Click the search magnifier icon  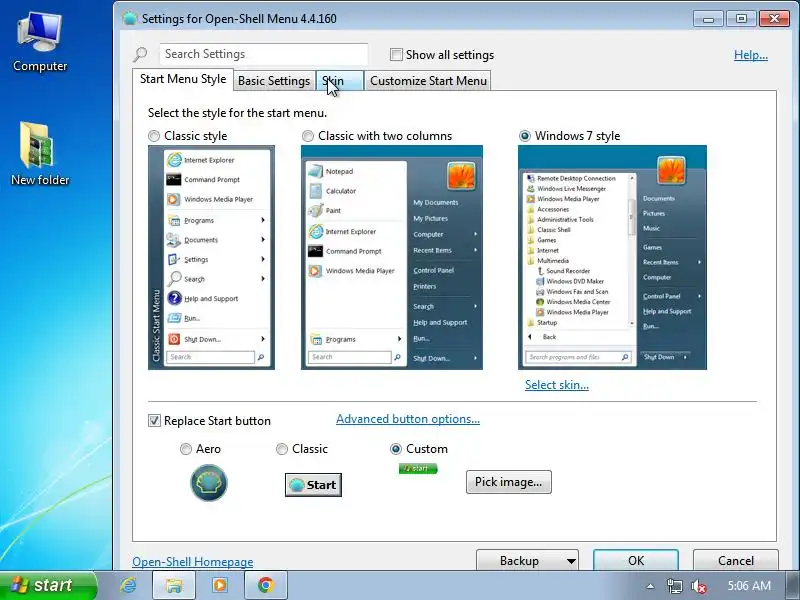click(140, 54)
